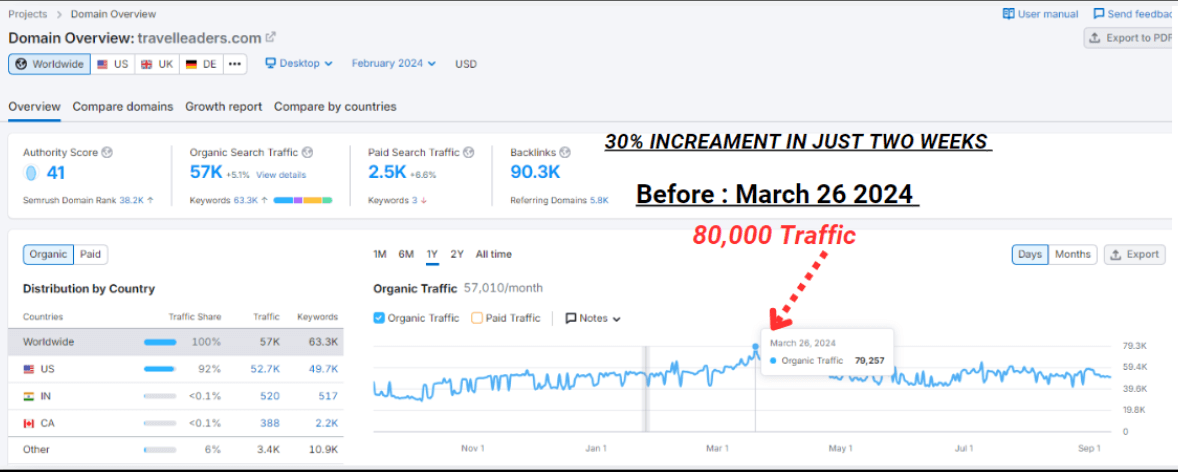
Task: Switch to the Compare domains tab
Action: point(122,106)
